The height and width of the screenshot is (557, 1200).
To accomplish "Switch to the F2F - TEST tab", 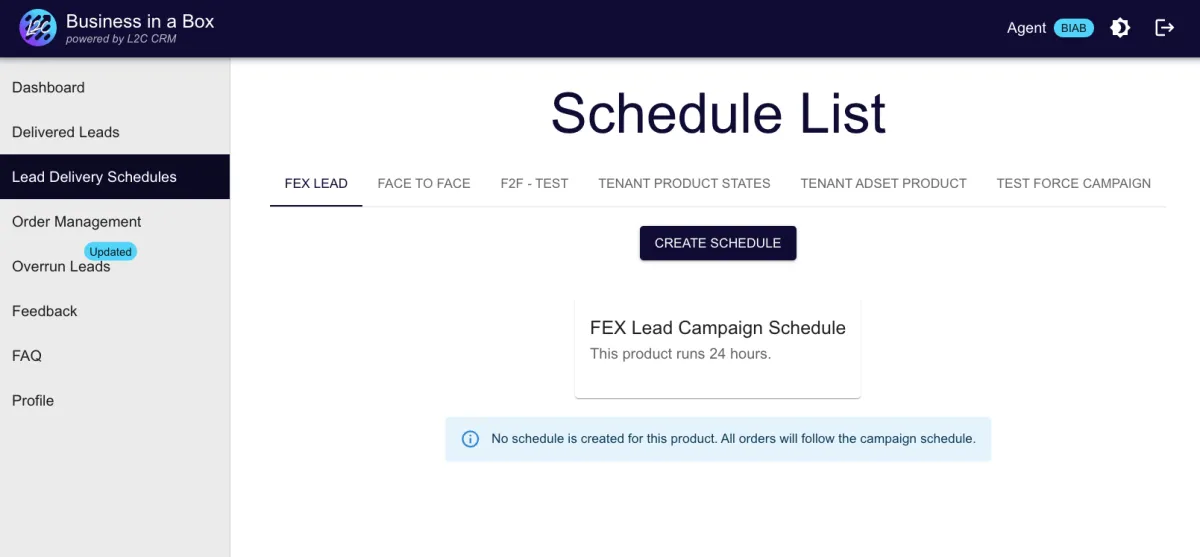I will coord(535,183).
